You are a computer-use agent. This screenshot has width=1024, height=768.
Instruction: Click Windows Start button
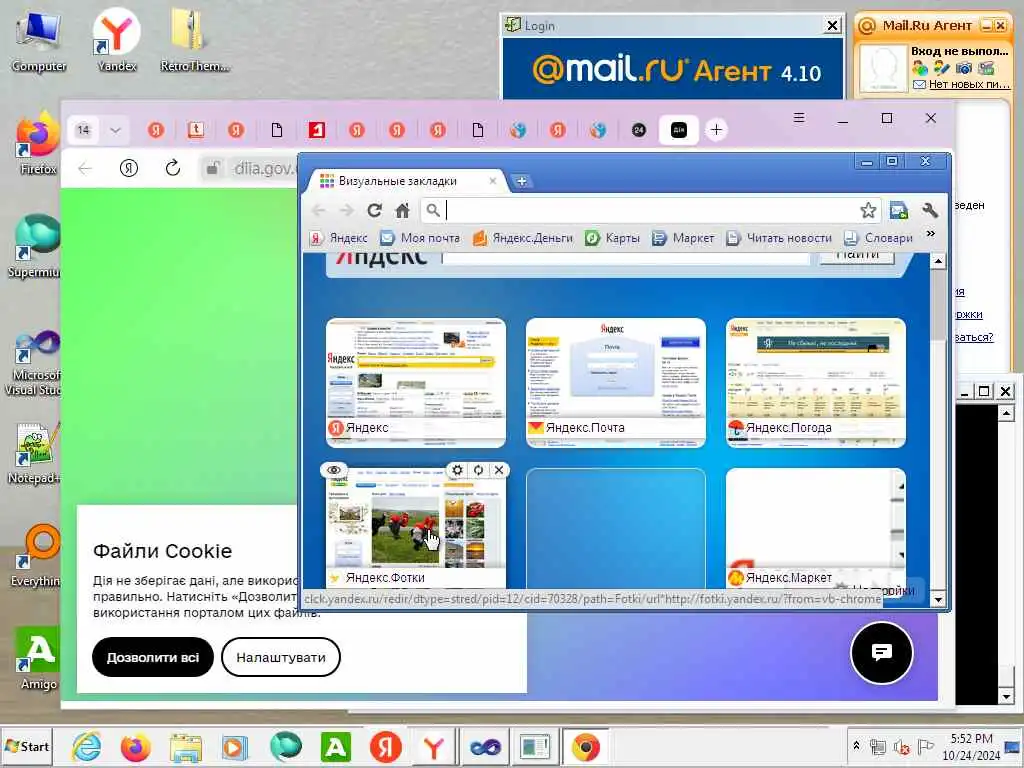[x=27, y=746]
